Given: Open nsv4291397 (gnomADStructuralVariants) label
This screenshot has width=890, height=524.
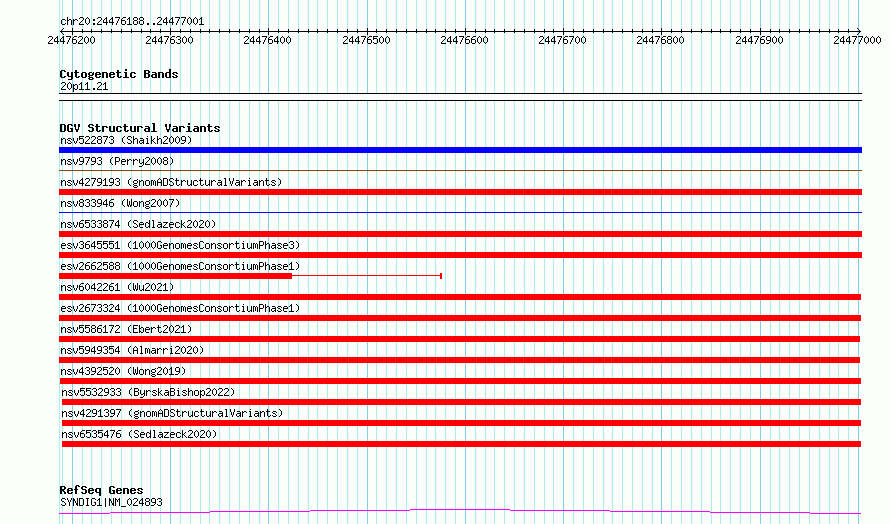Looking at the screenshot, I should pyautogui.click(x=172, y=413).
